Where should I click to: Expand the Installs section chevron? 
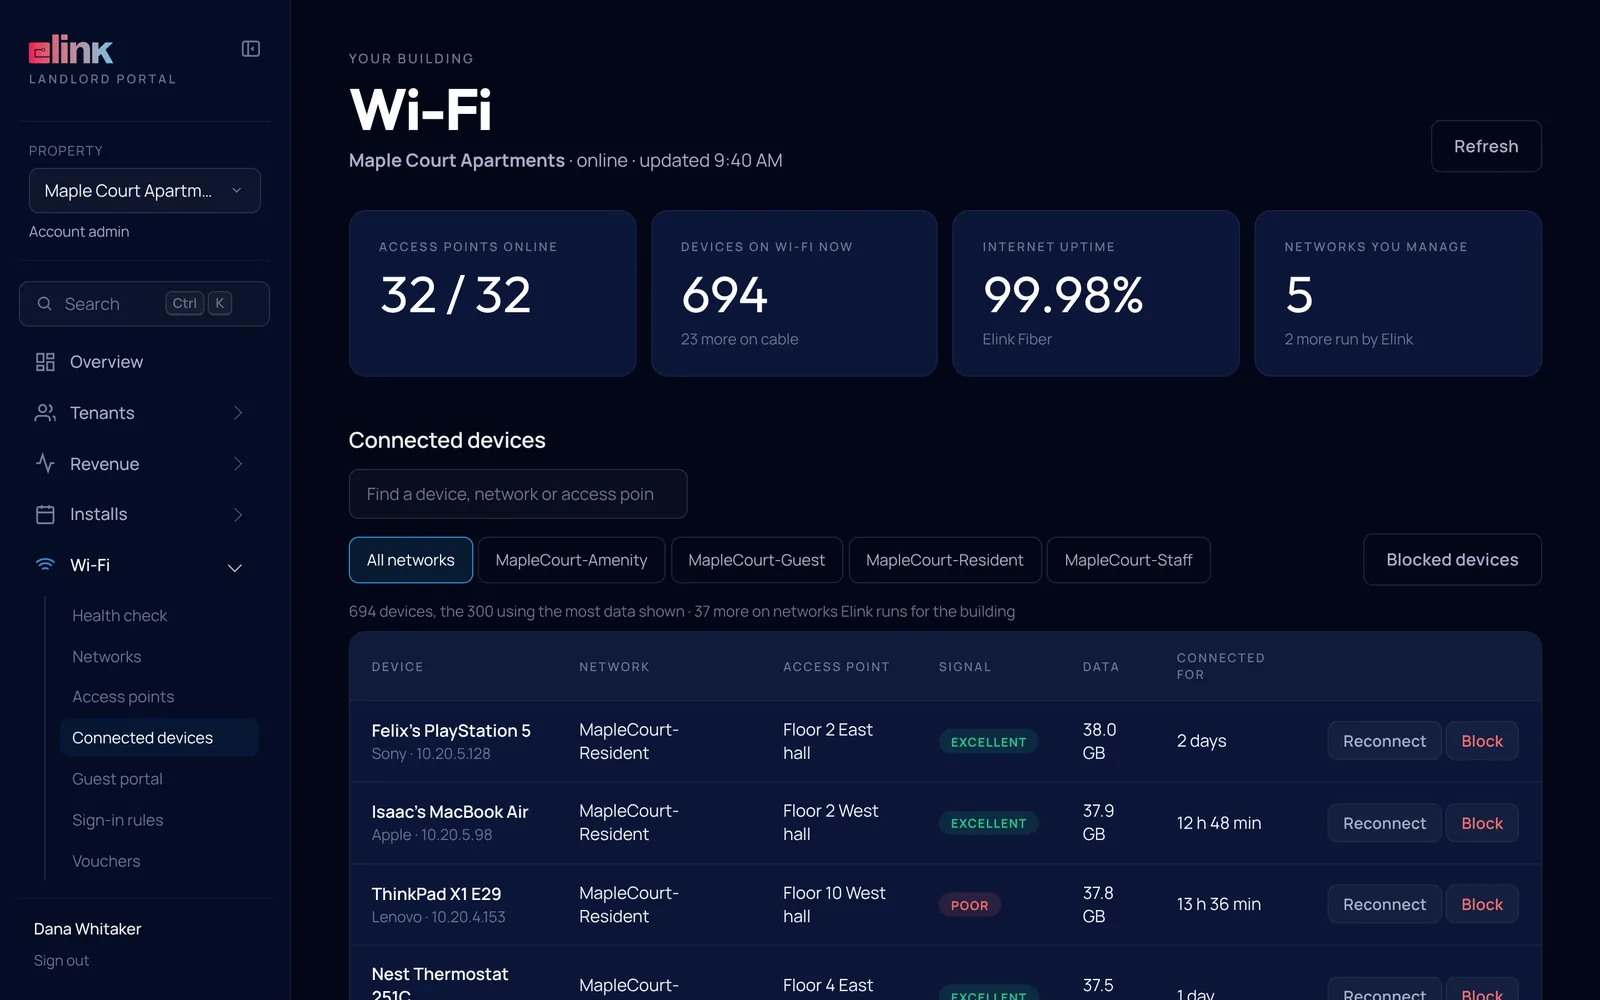[238, 515]
